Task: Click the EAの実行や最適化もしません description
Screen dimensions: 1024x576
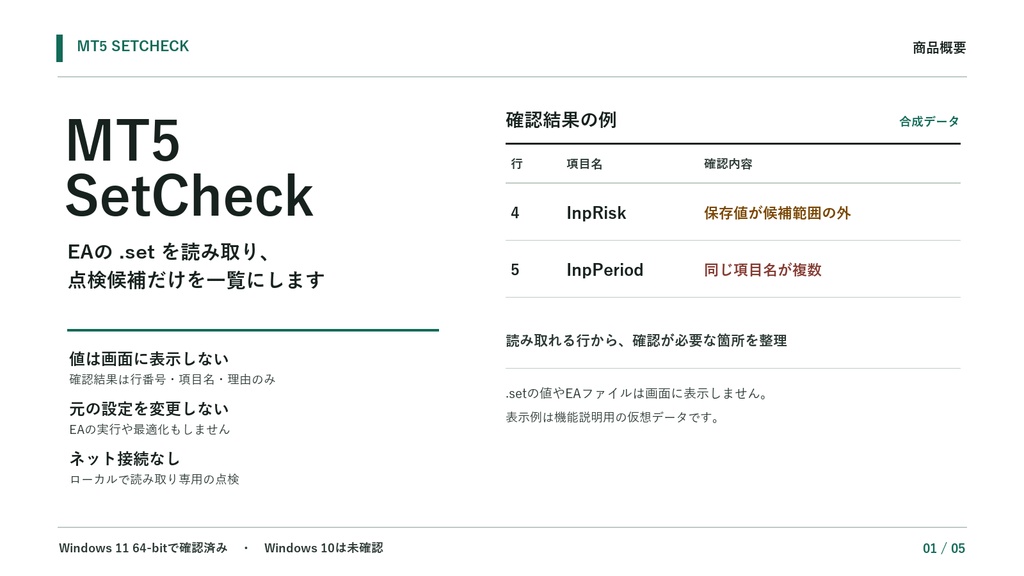Action: 150,430
